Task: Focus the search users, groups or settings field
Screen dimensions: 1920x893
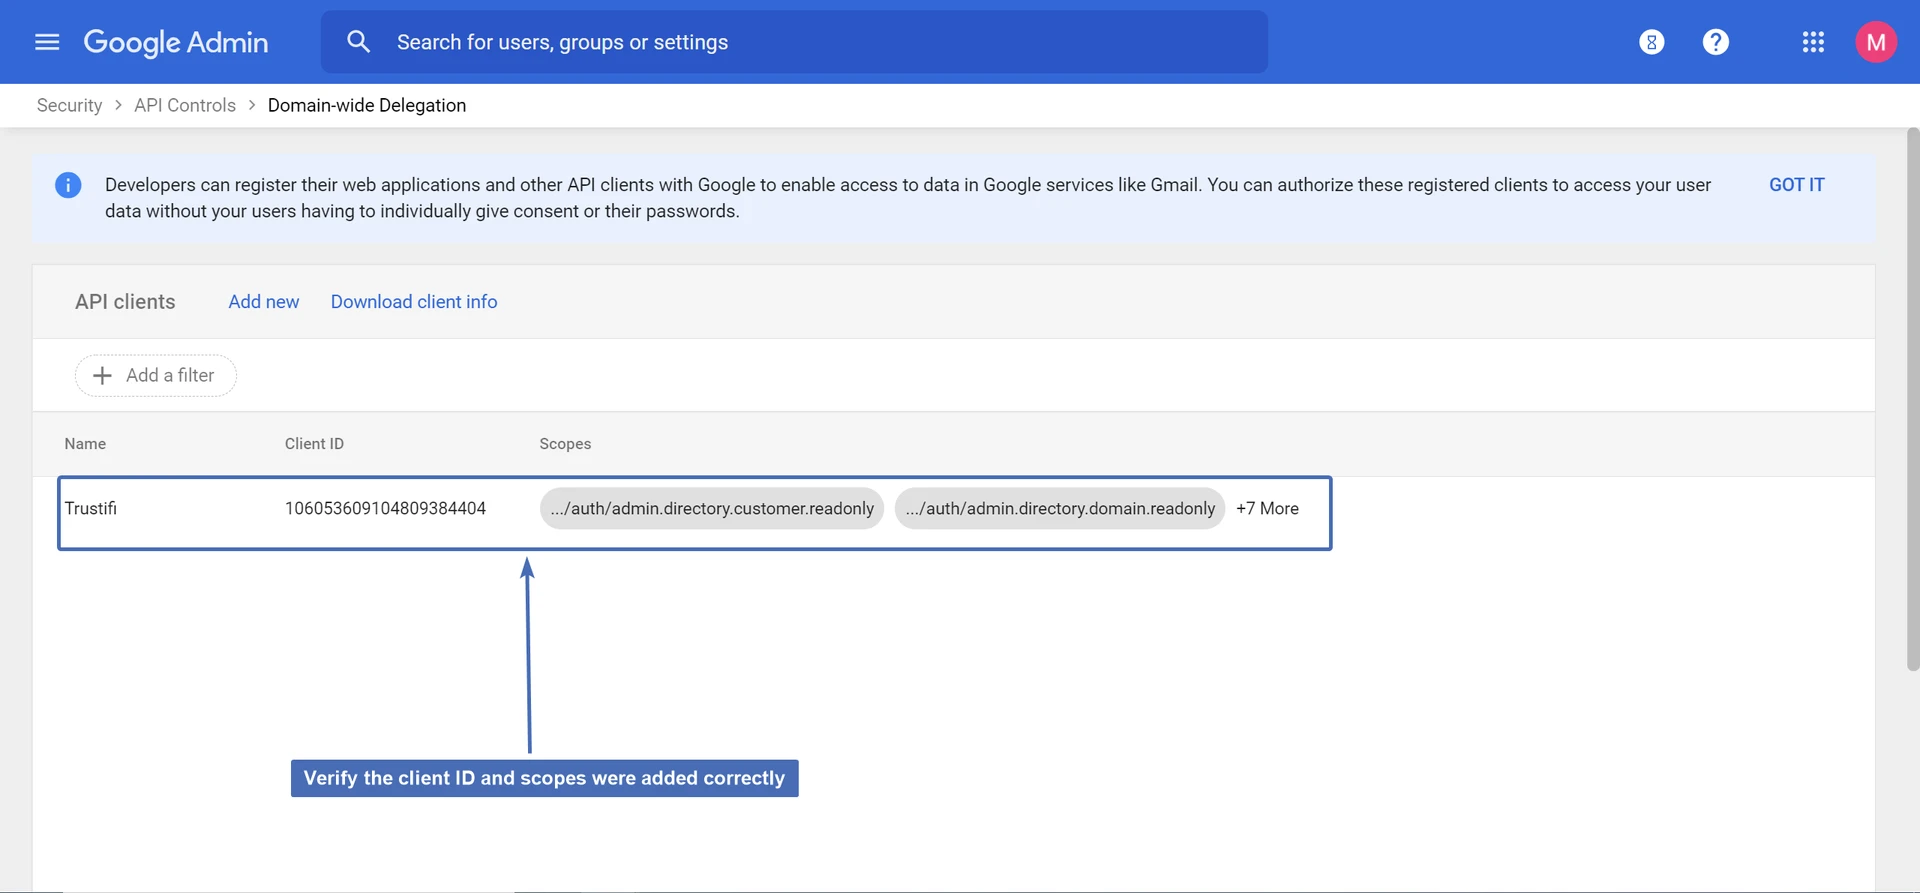Action: pos(794,42)
